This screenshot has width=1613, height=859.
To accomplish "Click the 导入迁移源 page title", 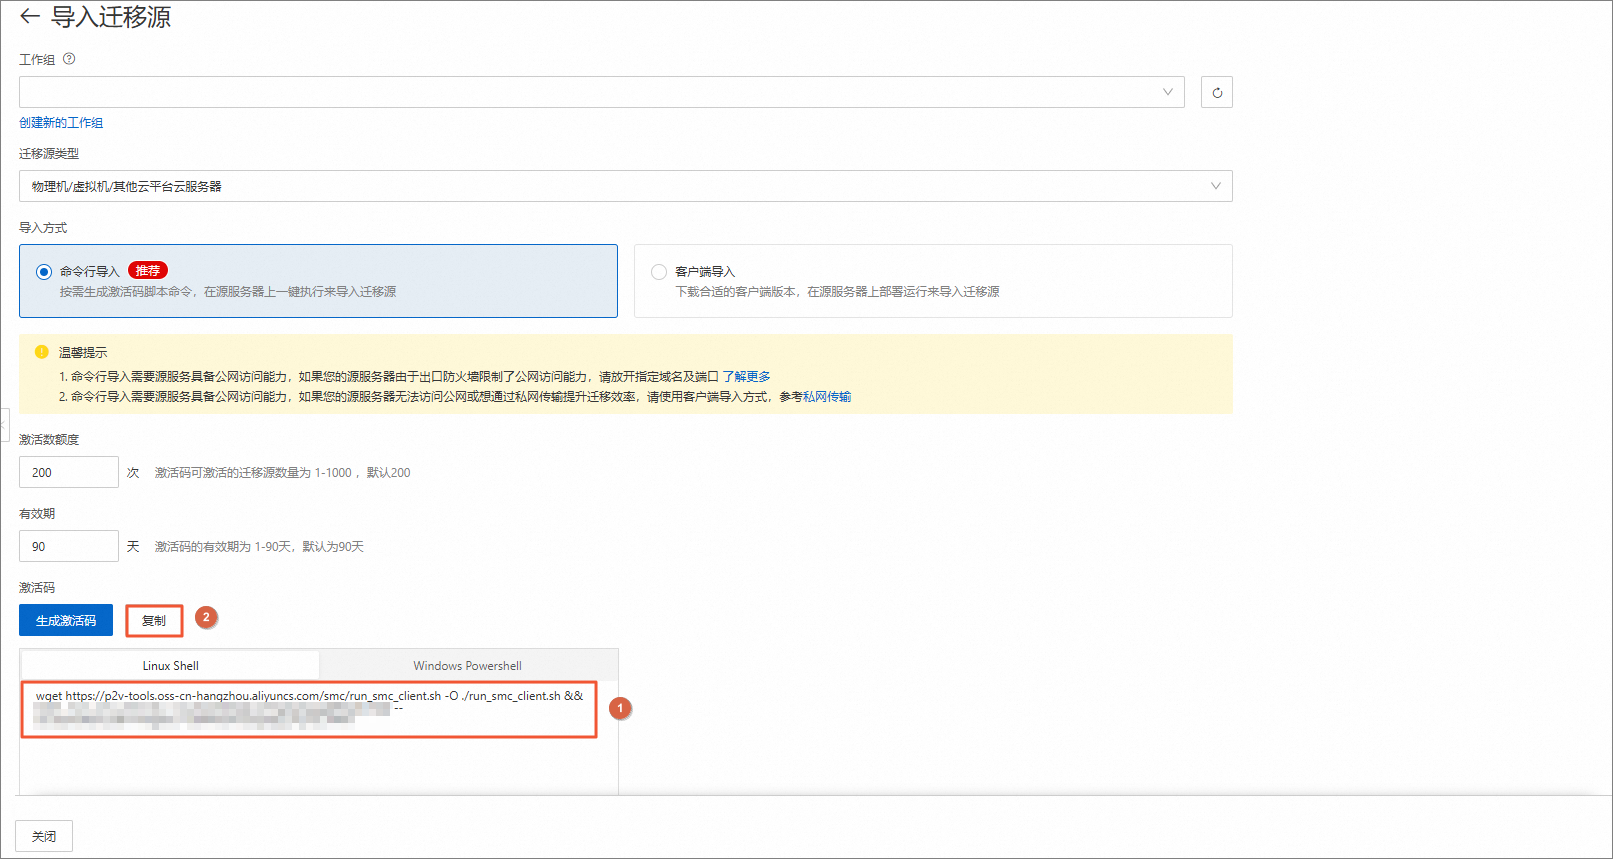I will pos(111,17).
